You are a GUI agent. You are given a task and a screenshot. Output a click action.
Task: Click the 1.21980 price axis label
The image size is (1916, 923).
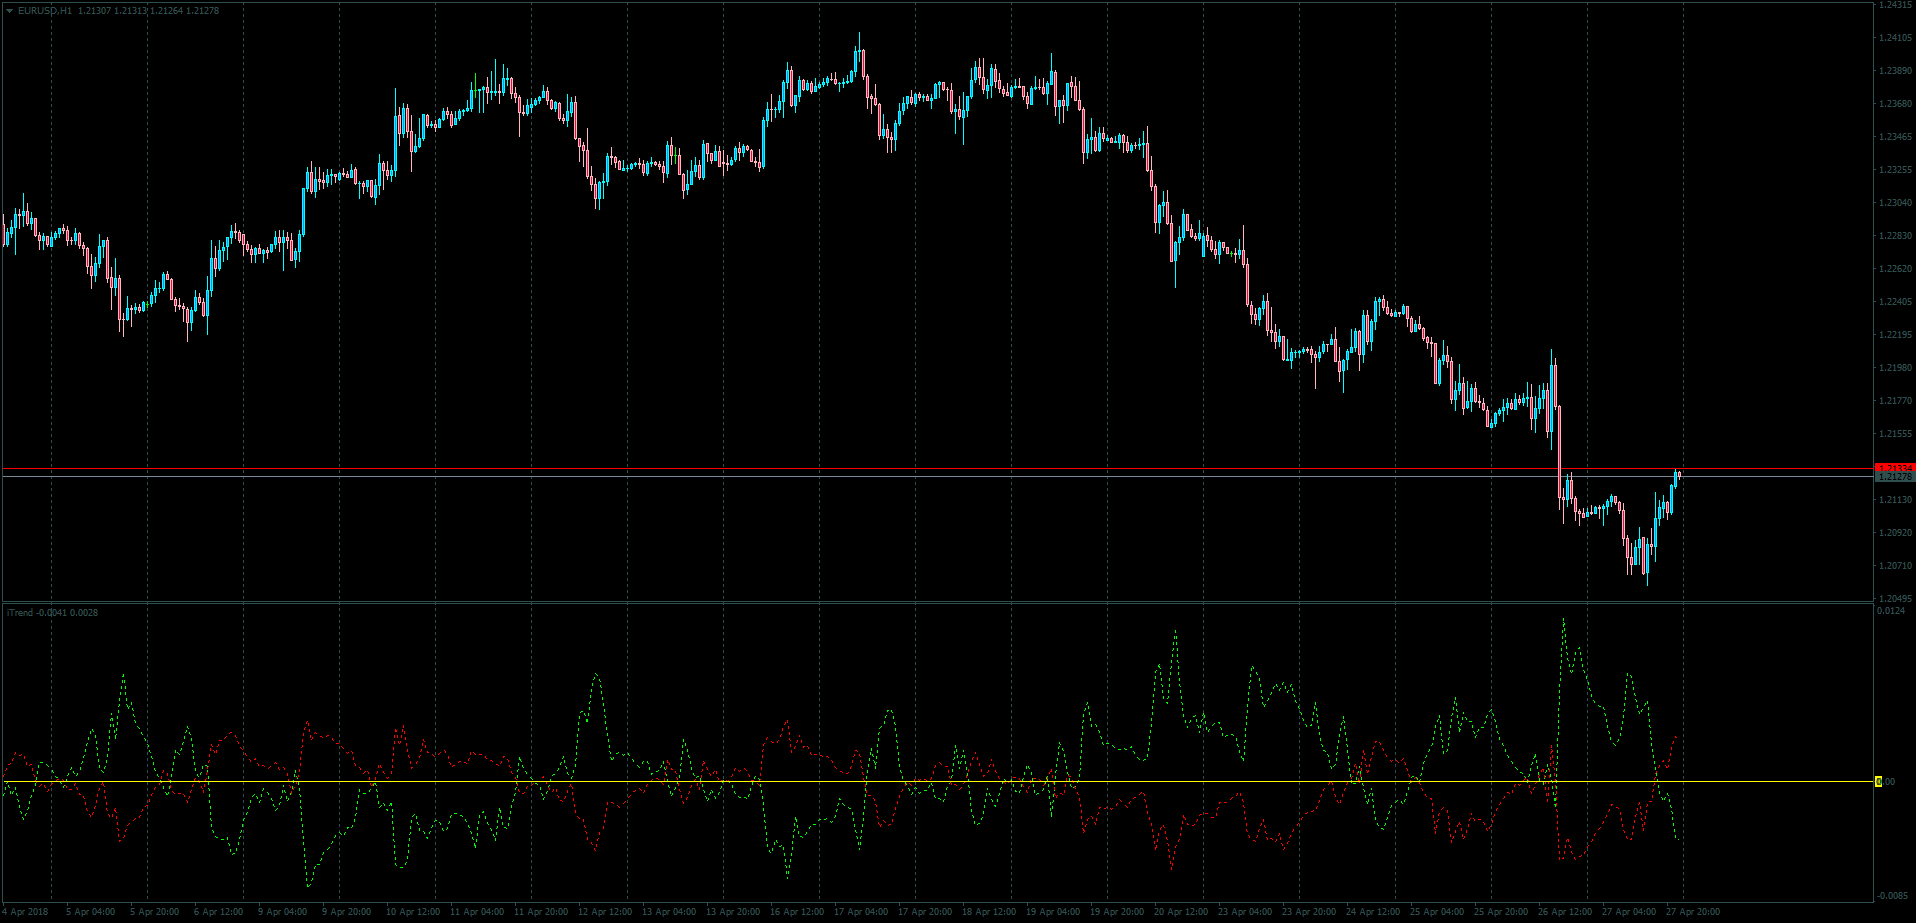click(x=1895, y=368)
